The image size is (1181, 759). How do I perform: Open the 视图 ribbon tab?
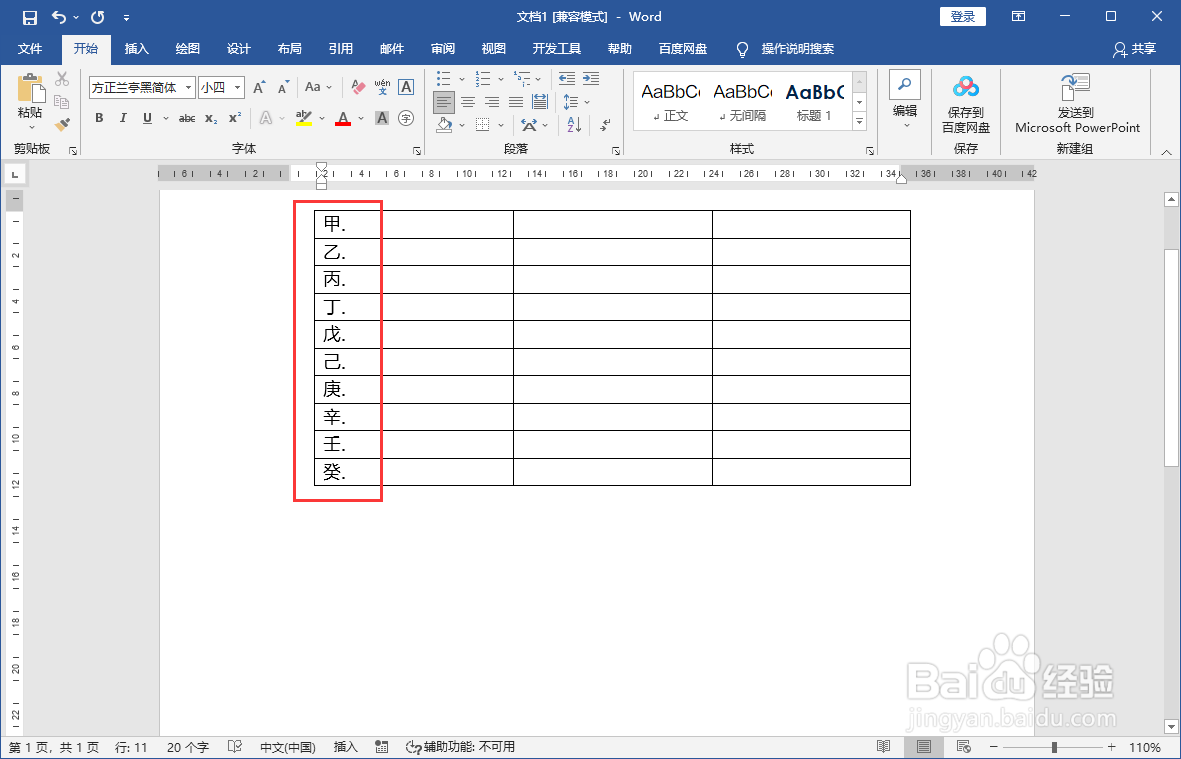tap(493, 49)
